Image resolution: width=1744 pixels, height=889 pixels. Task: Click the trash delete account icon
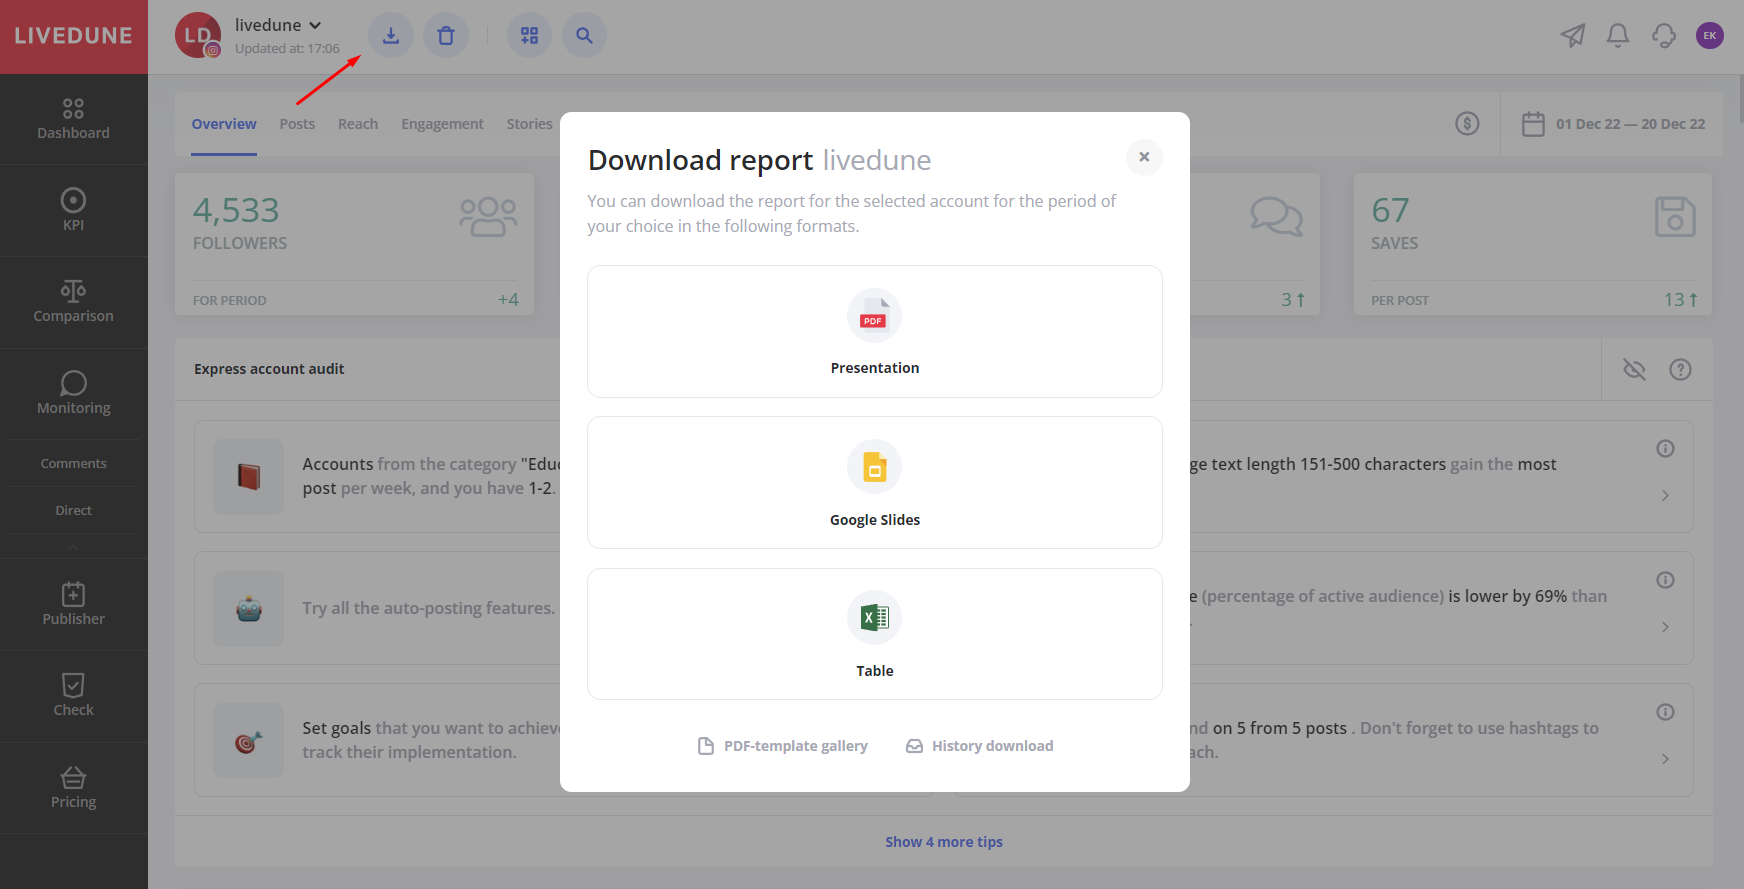[x=446, y=36]
